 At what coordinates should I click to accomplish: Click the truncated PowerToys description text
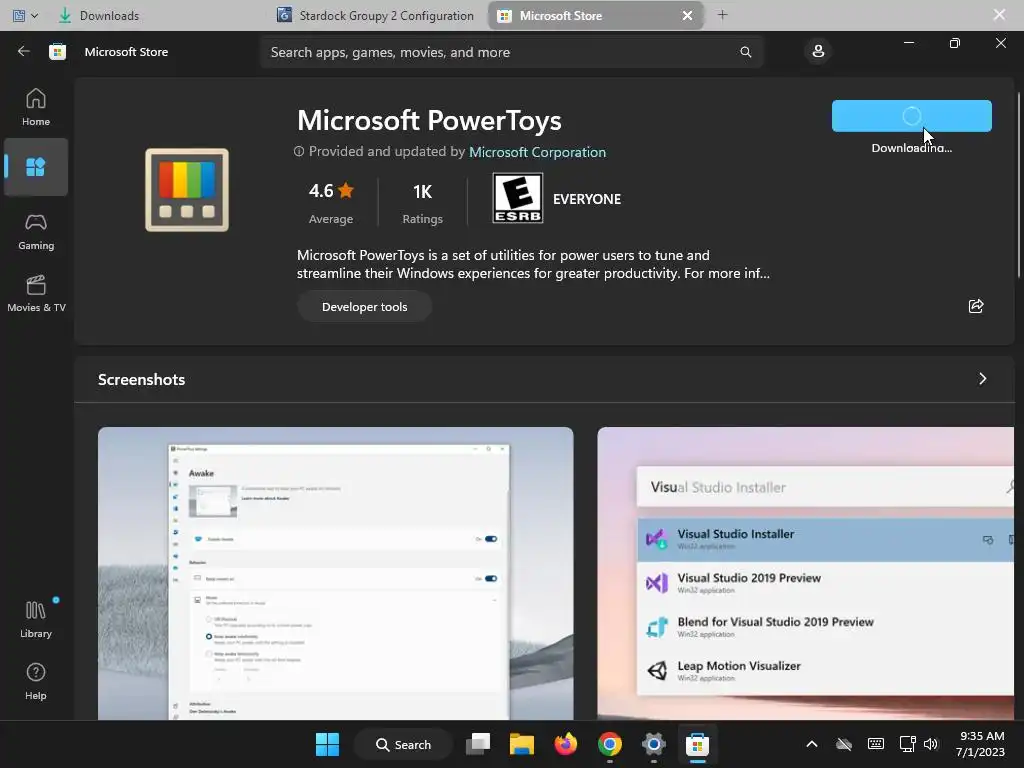533,264
